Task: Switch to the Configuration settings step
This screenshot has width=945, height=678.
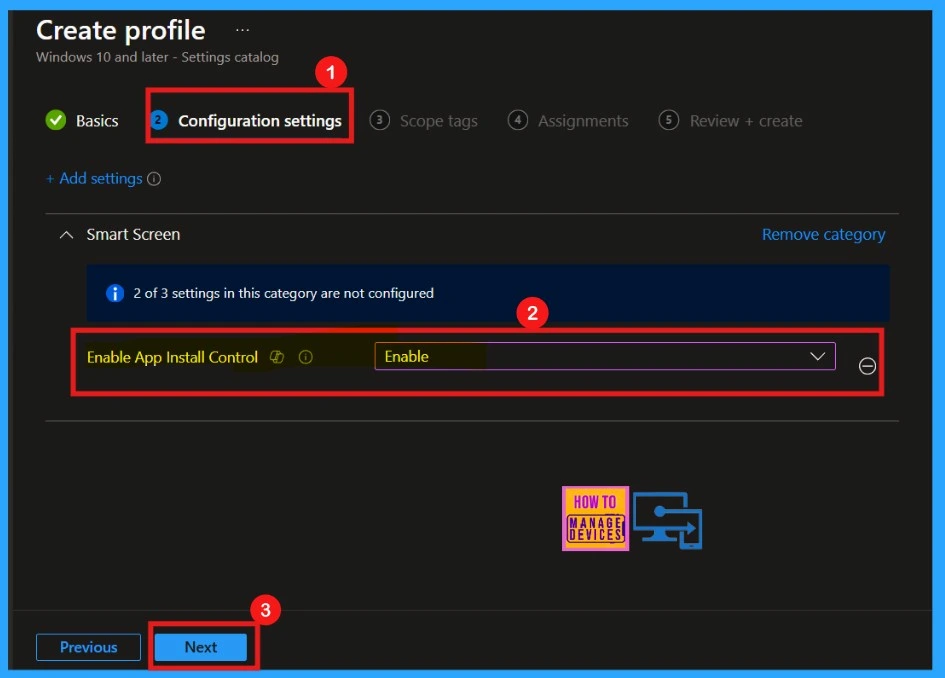Action: 259,121
